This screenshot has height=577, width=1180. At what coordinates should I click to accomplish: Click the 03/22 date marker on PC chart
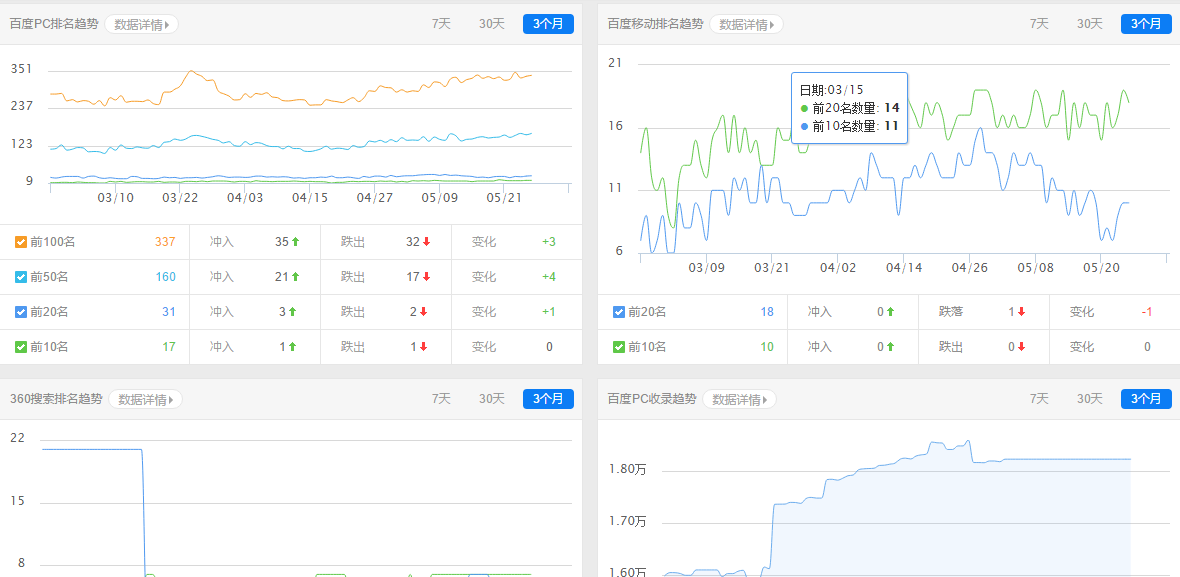(x=180, y=197)
